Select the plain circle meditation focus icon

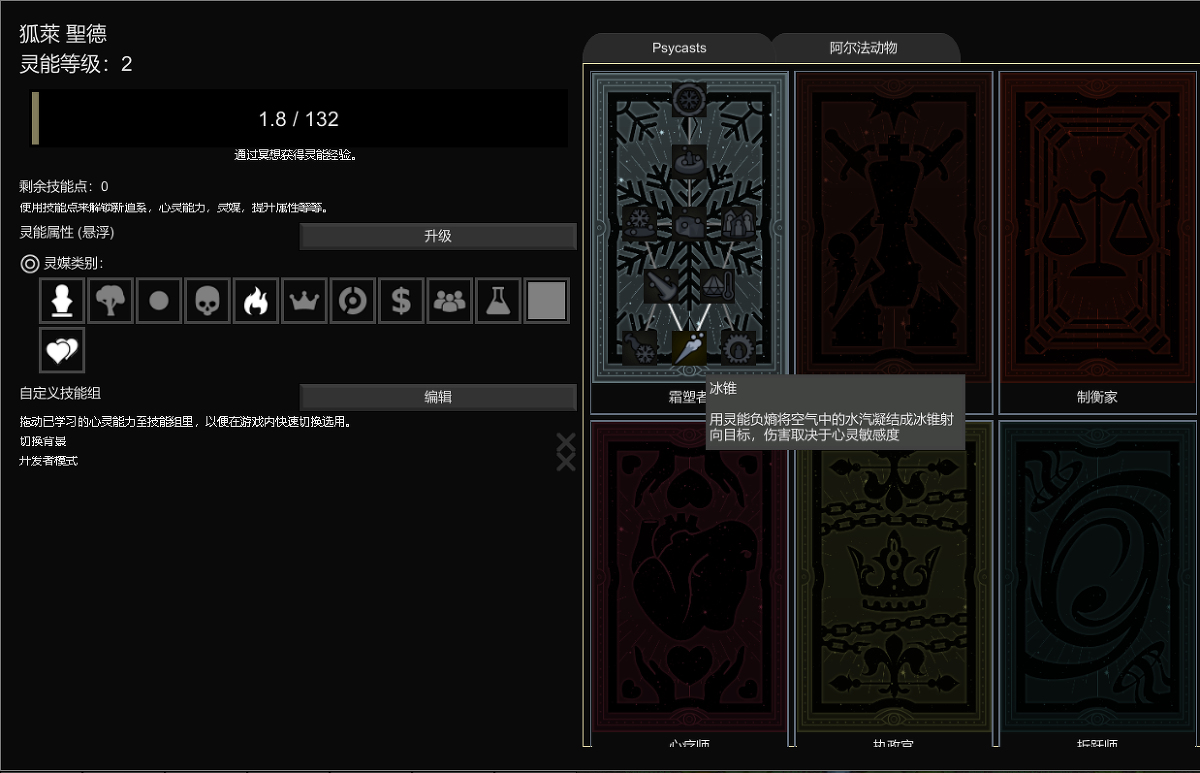158,301
